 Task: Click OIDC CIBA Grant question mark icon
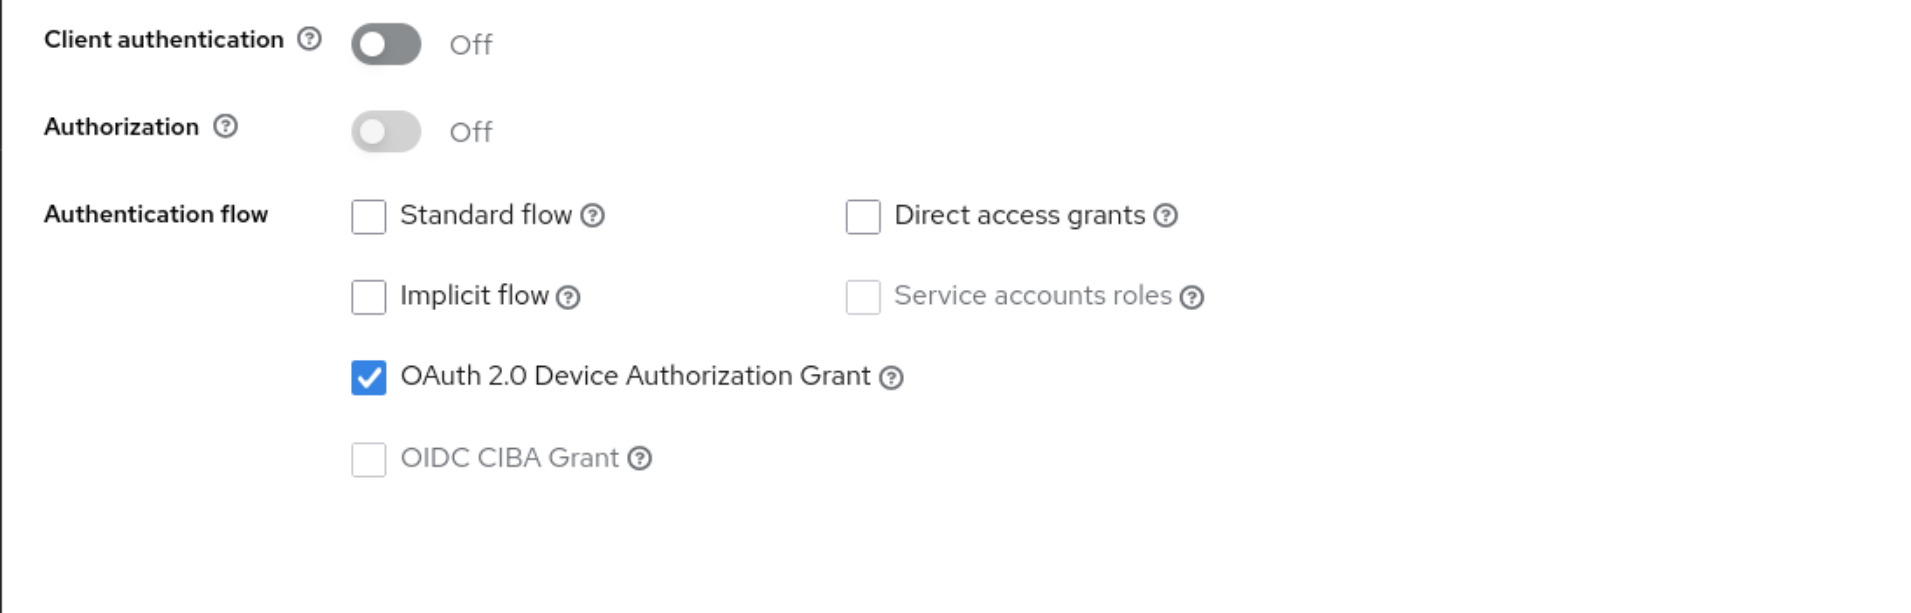point(640,458)
